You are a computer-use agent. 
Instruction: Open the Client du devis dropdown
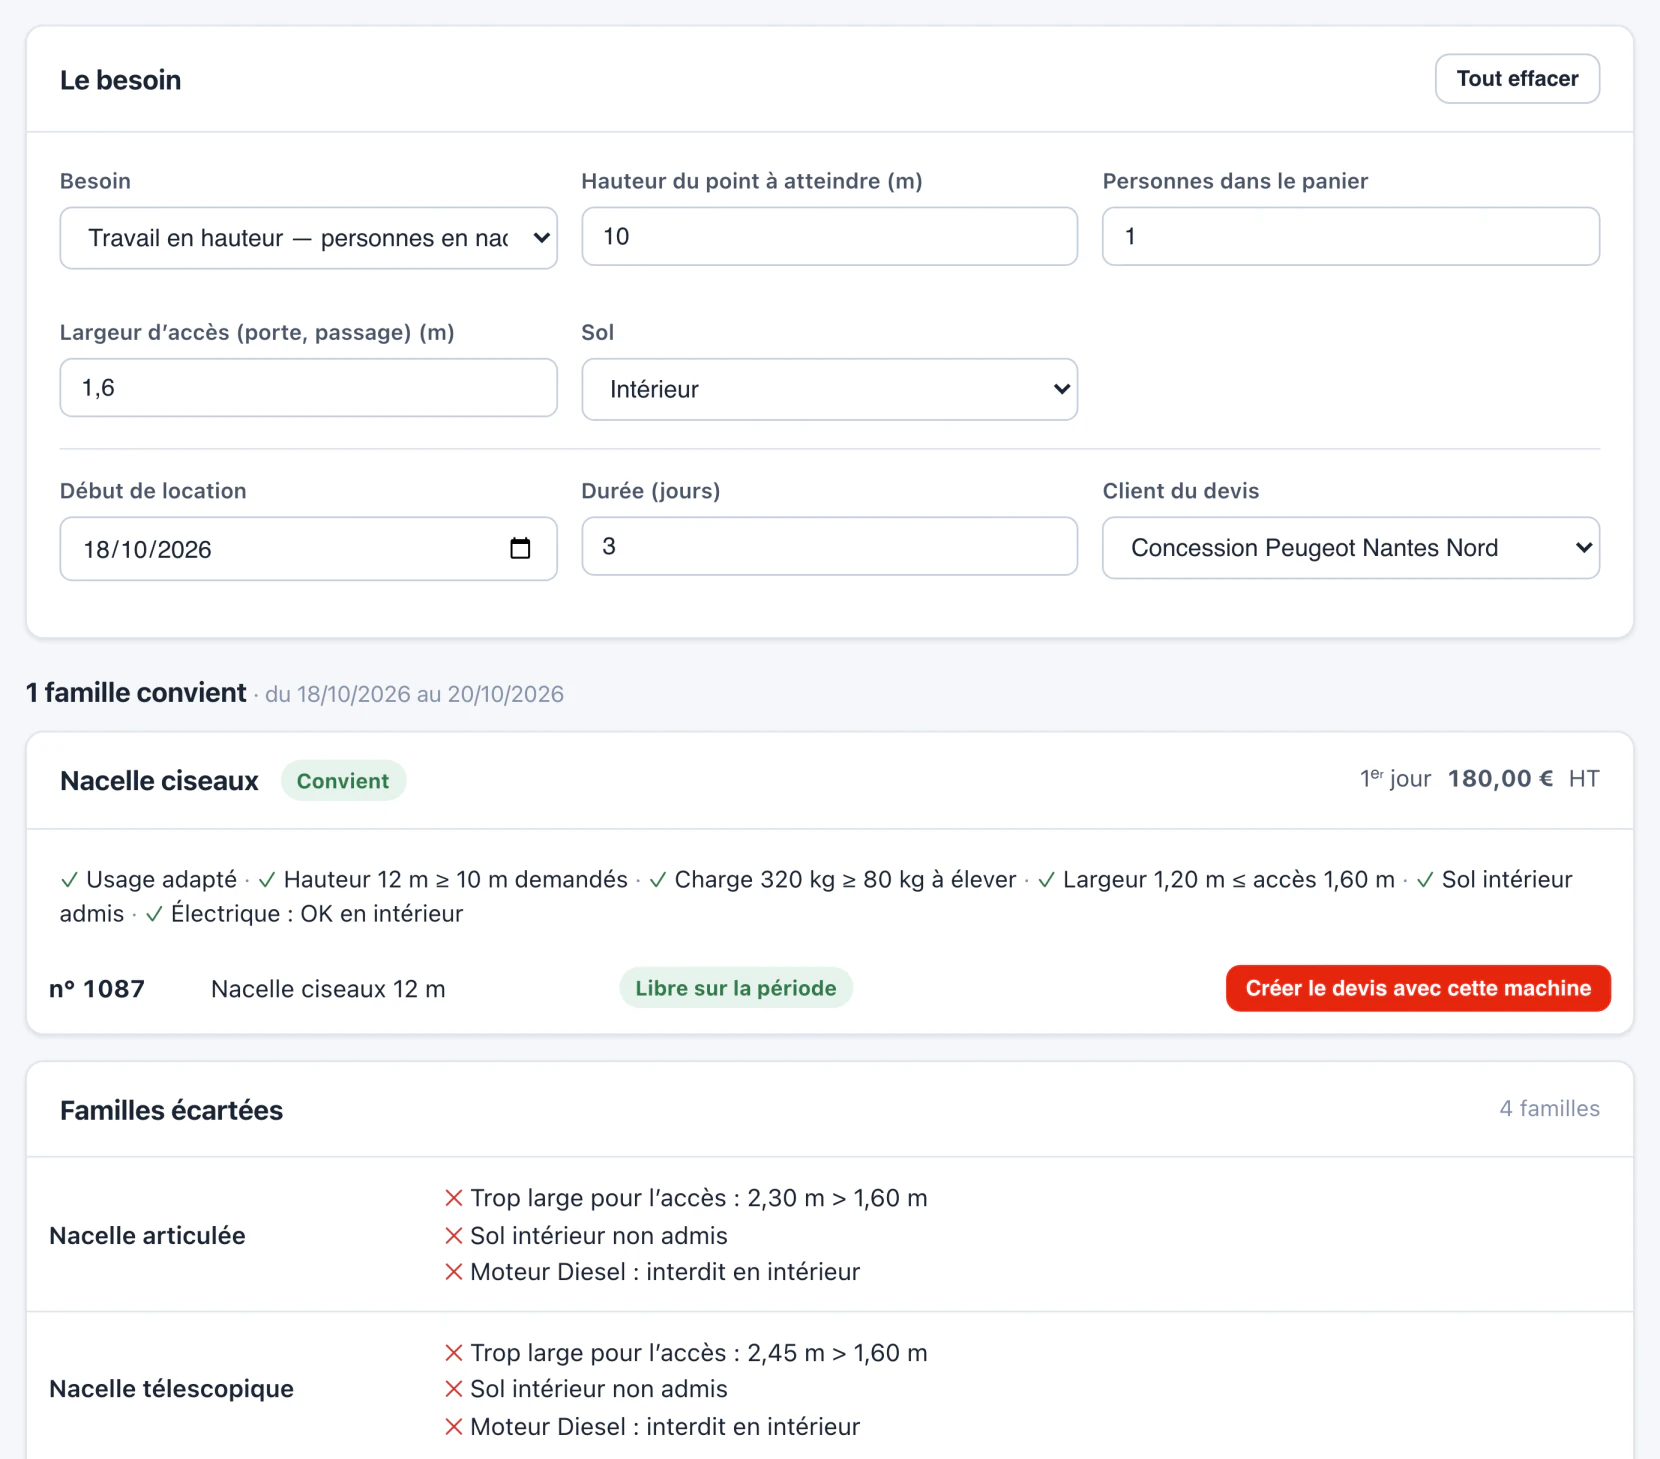[1350, 548]
